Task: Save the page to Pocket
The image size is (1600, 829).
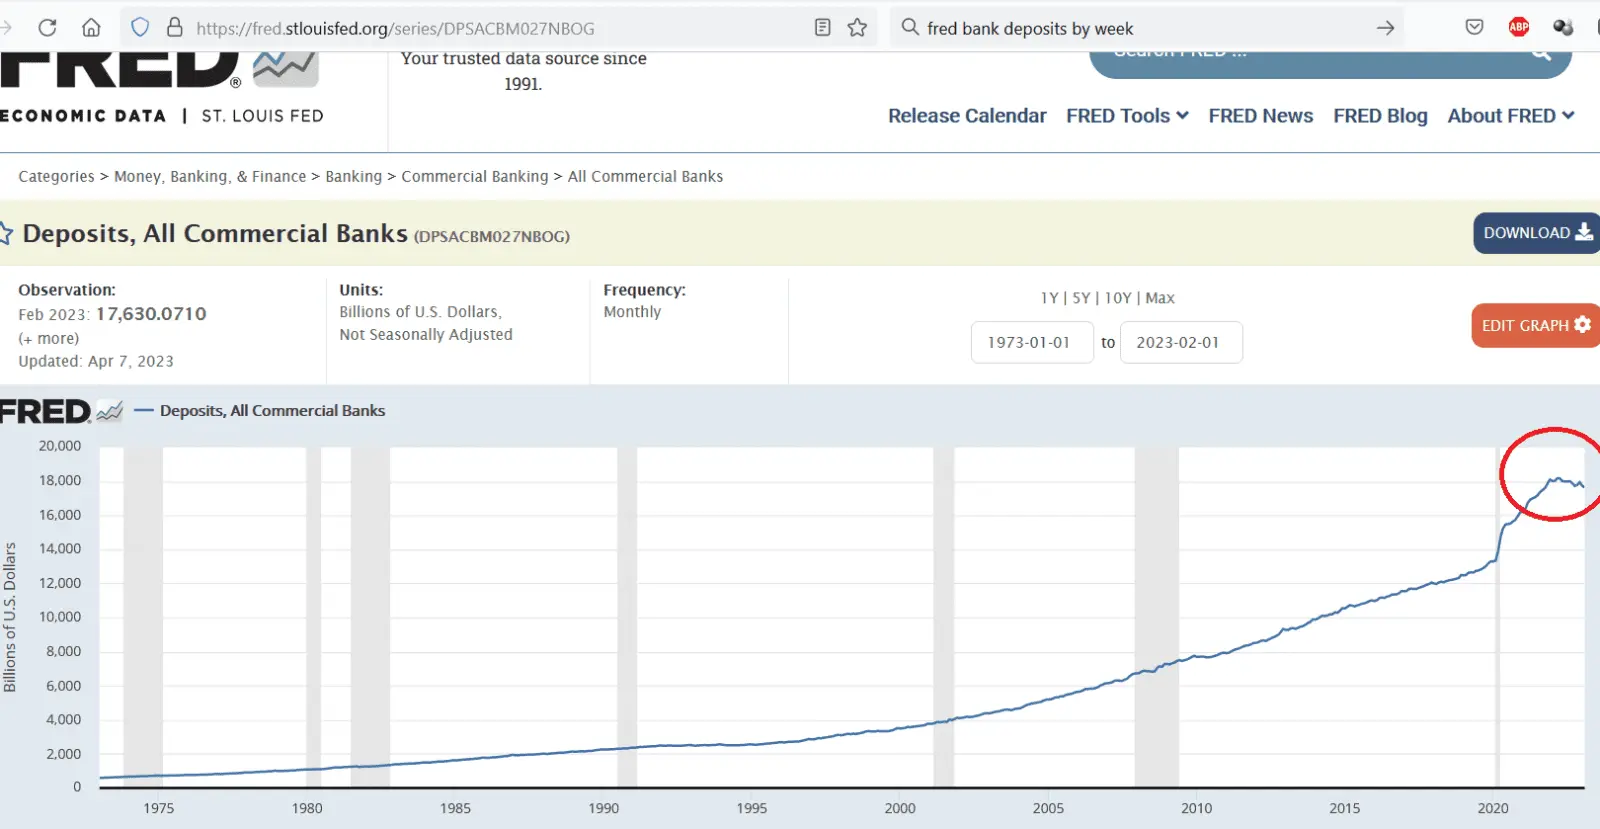Action: point(1474,28)
